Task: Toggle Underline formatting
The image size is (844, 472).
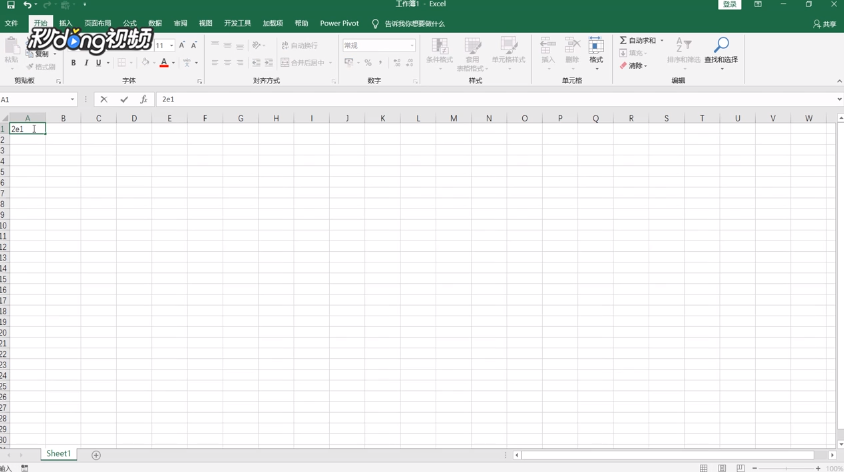Action: pos(99,63)
